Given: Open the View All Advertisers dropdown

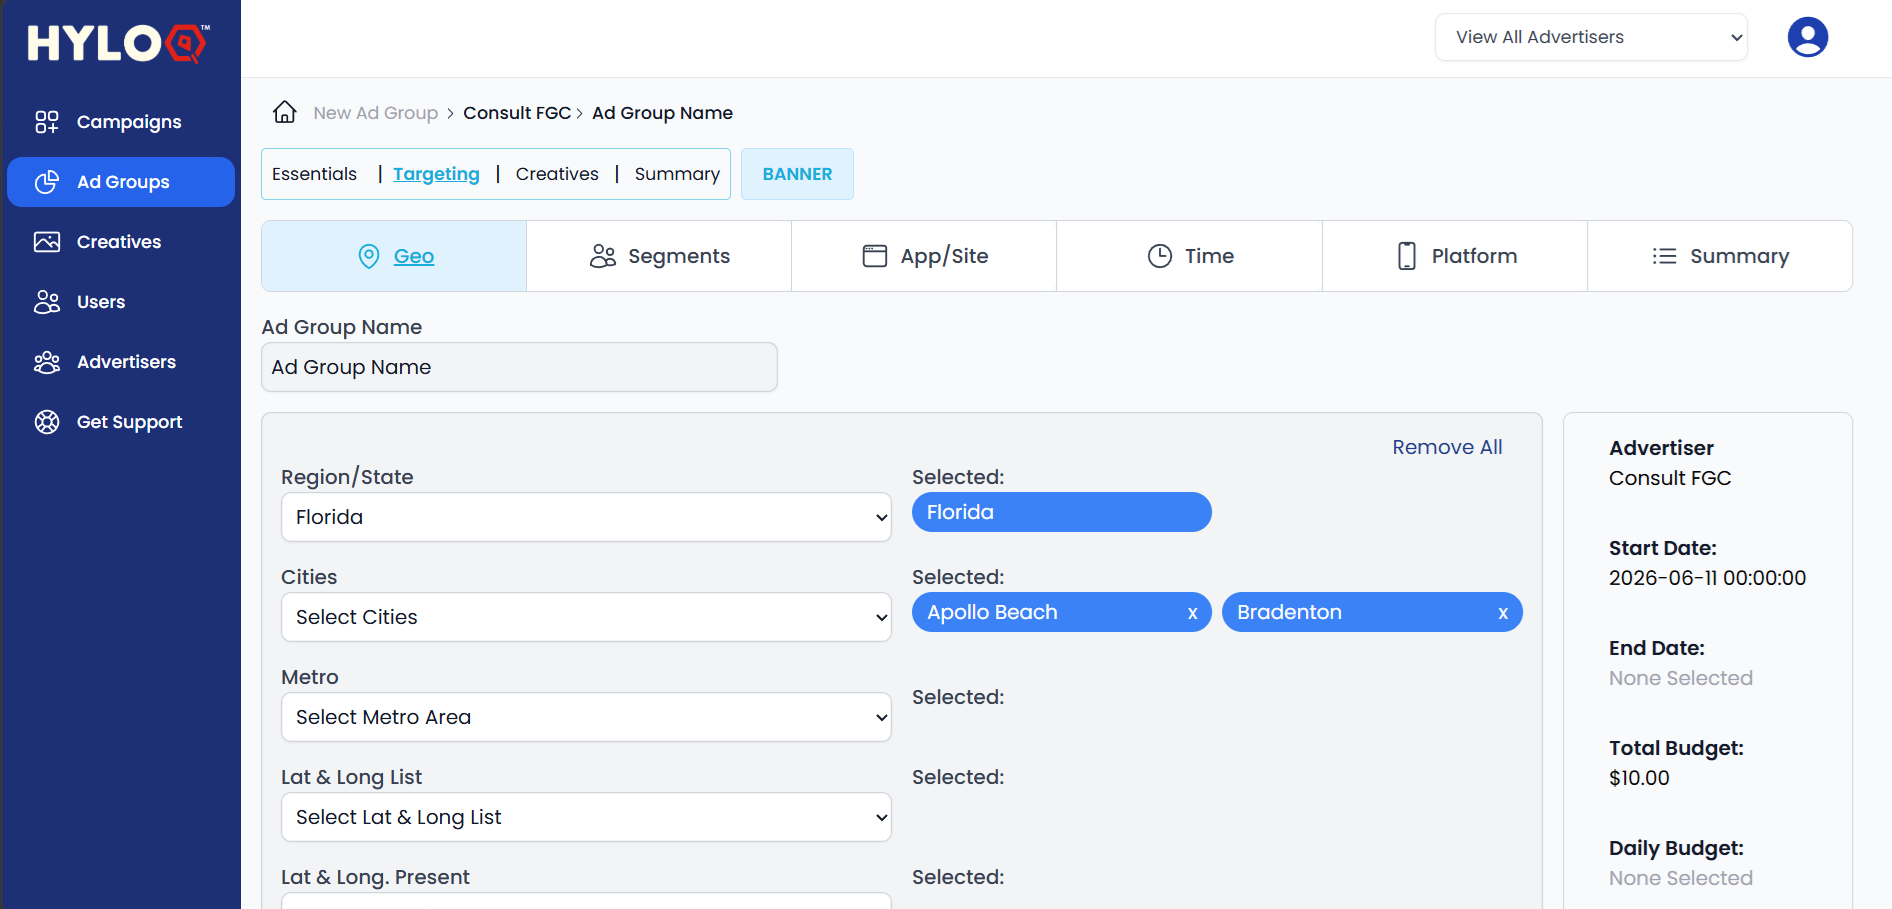Looking at the screenshot, I should coord(1591,37).
